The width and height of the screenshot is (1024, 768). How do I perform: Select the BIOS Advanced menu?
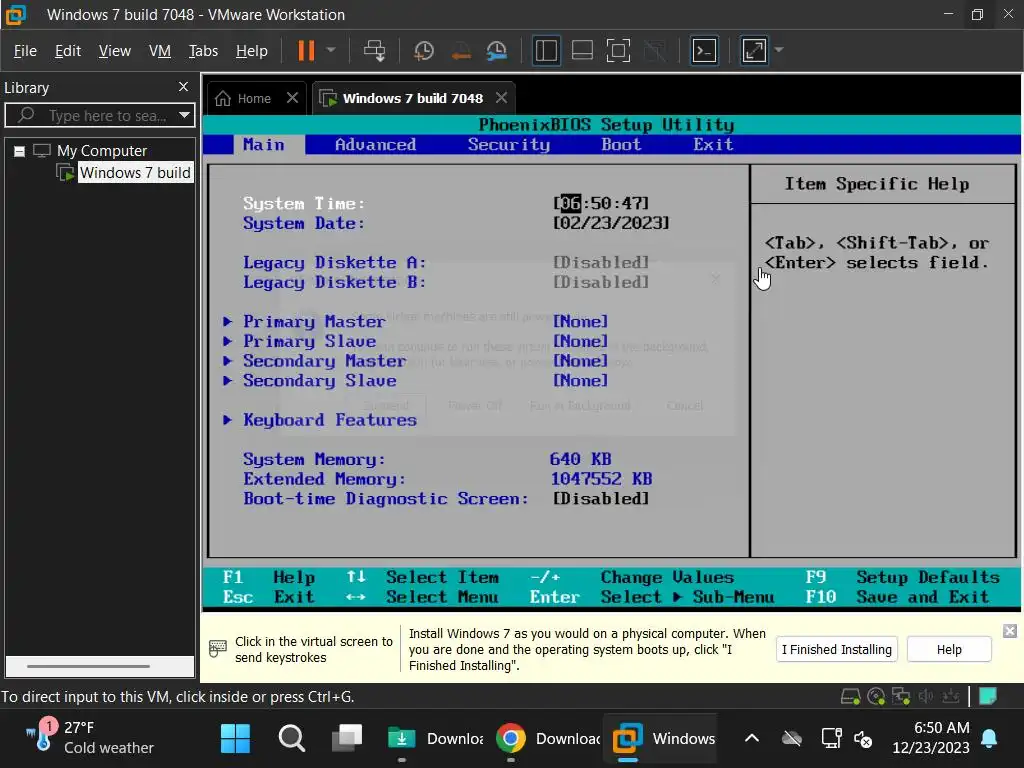tap(376, 144)
